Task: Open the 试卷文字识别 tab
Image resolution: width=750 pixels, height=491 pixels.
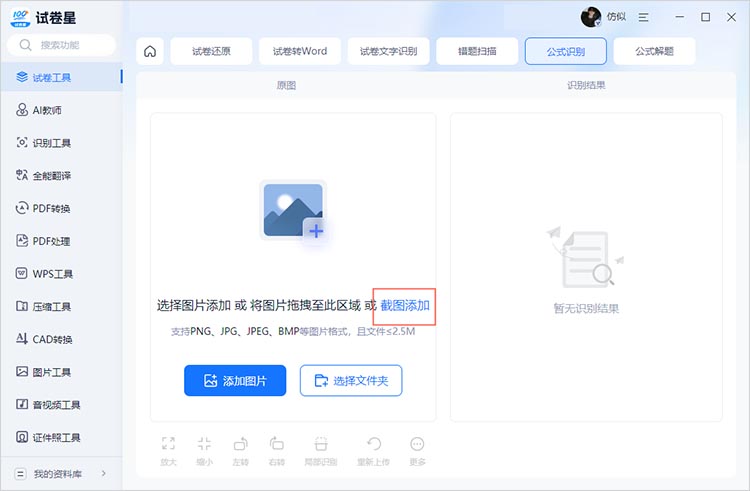Action: [388, 51]
